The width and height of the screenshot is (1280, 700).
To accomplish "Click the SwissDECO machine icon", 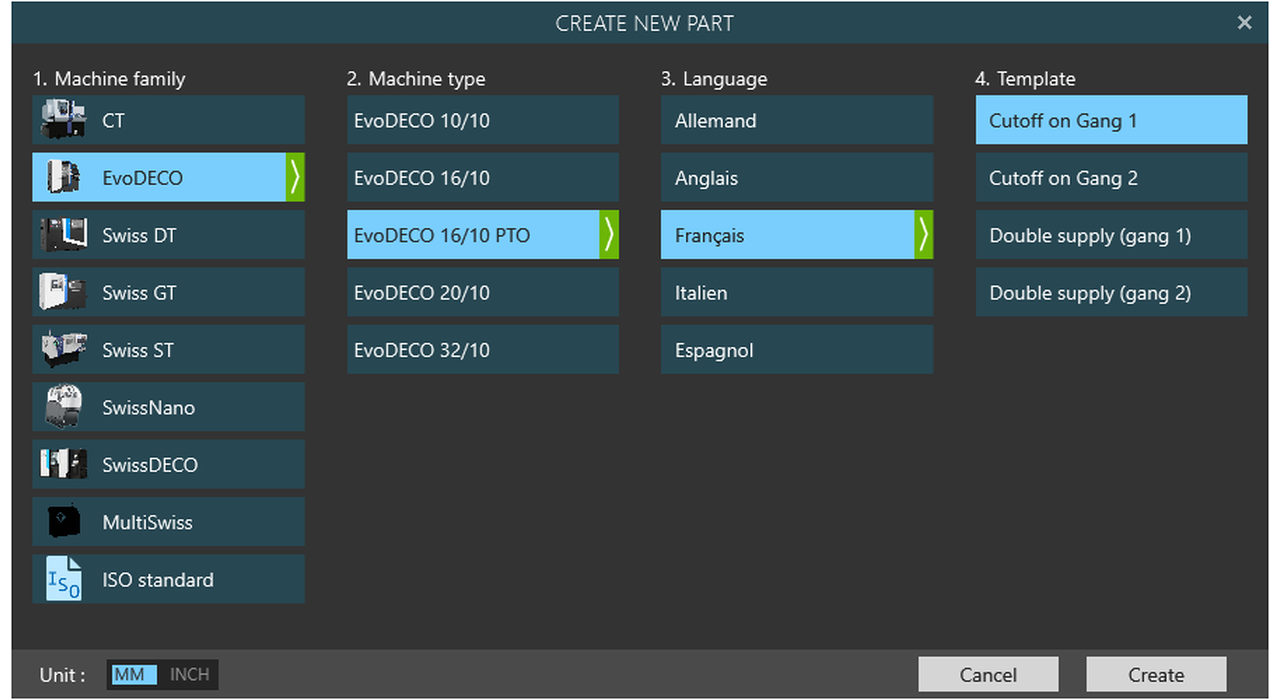I will (x=63, y=465).
